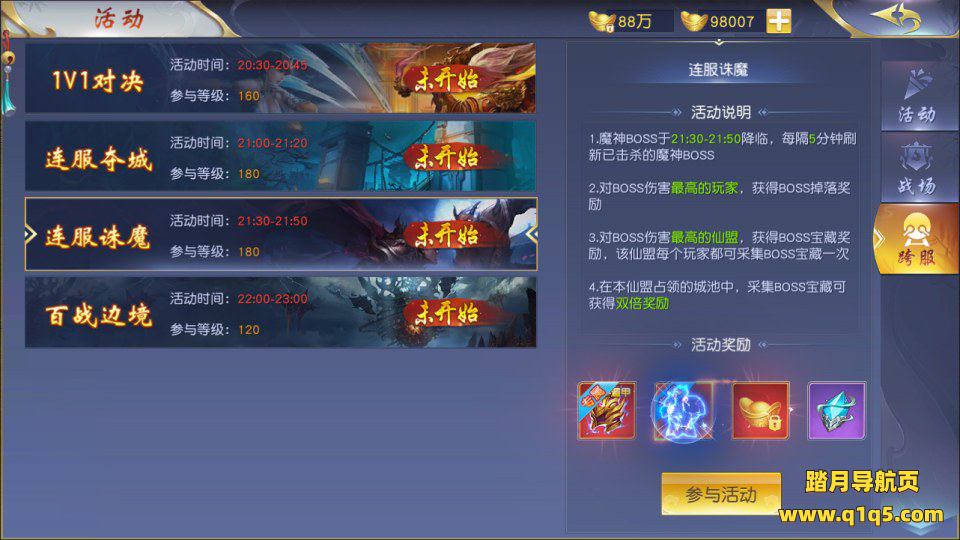Viewport: 960px width, 540px height.
Task: Open the www.q1q5.com watermark link
Action: tap(861, 514)
